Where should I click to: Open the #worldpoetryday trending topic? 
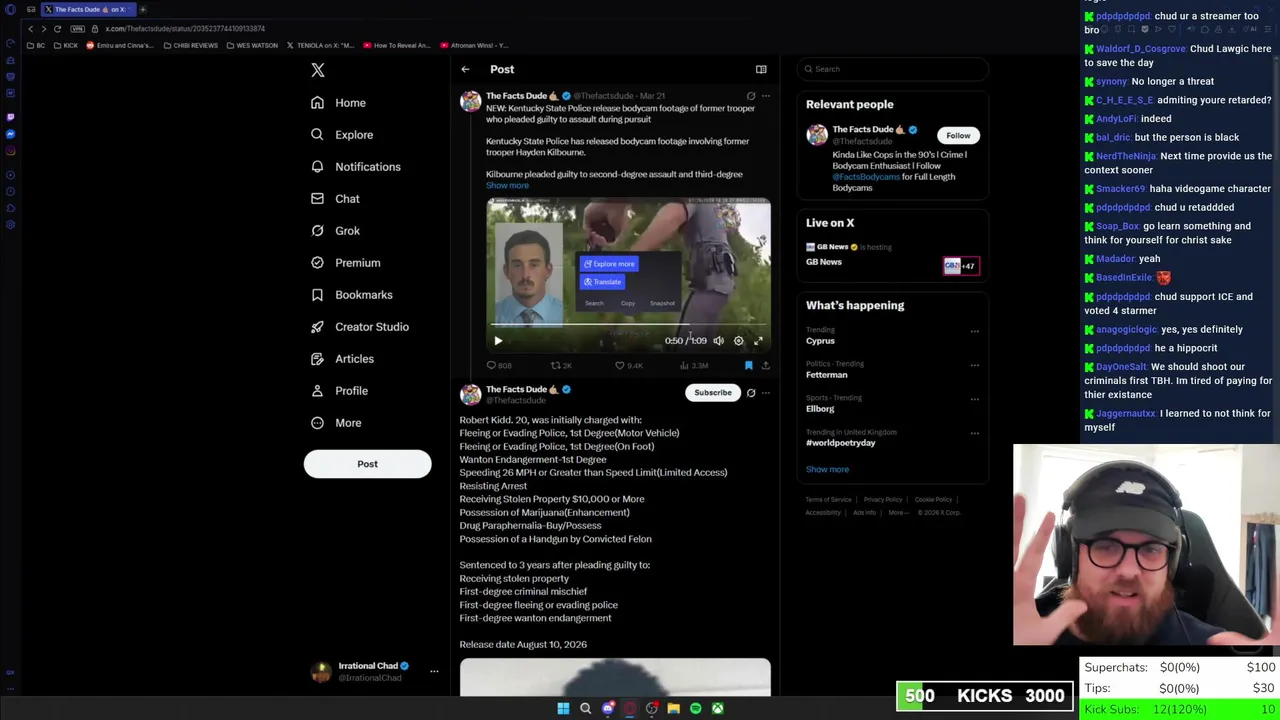(840, 443)
